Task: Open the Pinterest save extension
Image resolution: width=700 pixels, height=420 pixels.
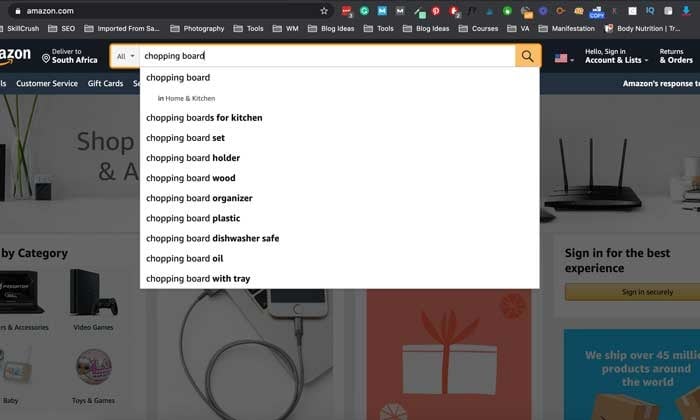Action: 436,11
